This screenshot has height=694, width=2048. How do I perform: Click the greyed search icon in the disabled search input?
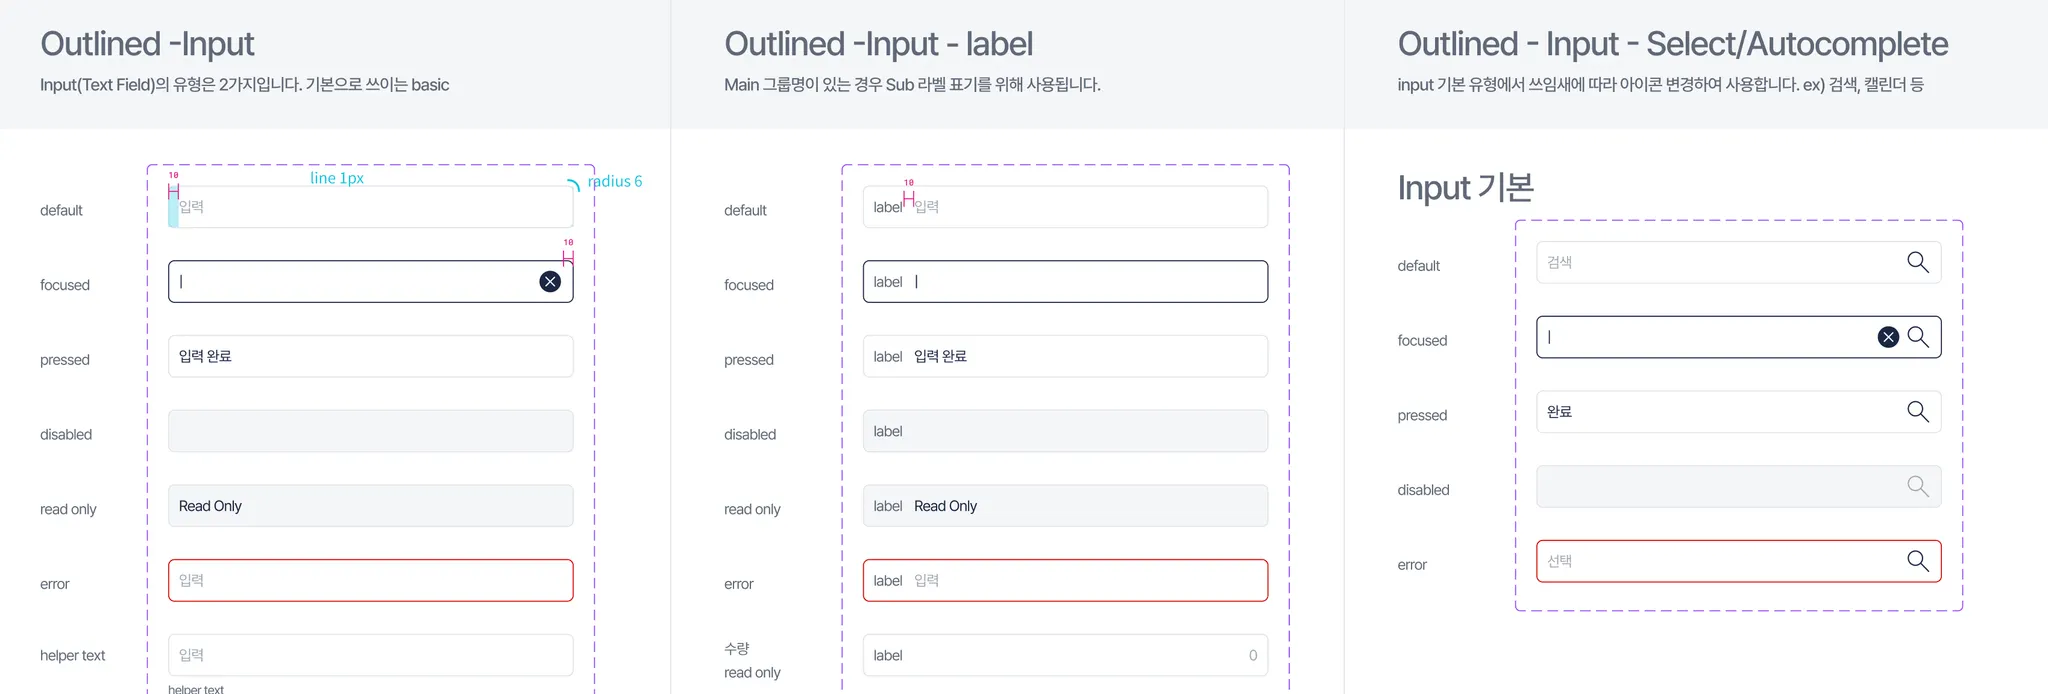(1917, 487)
